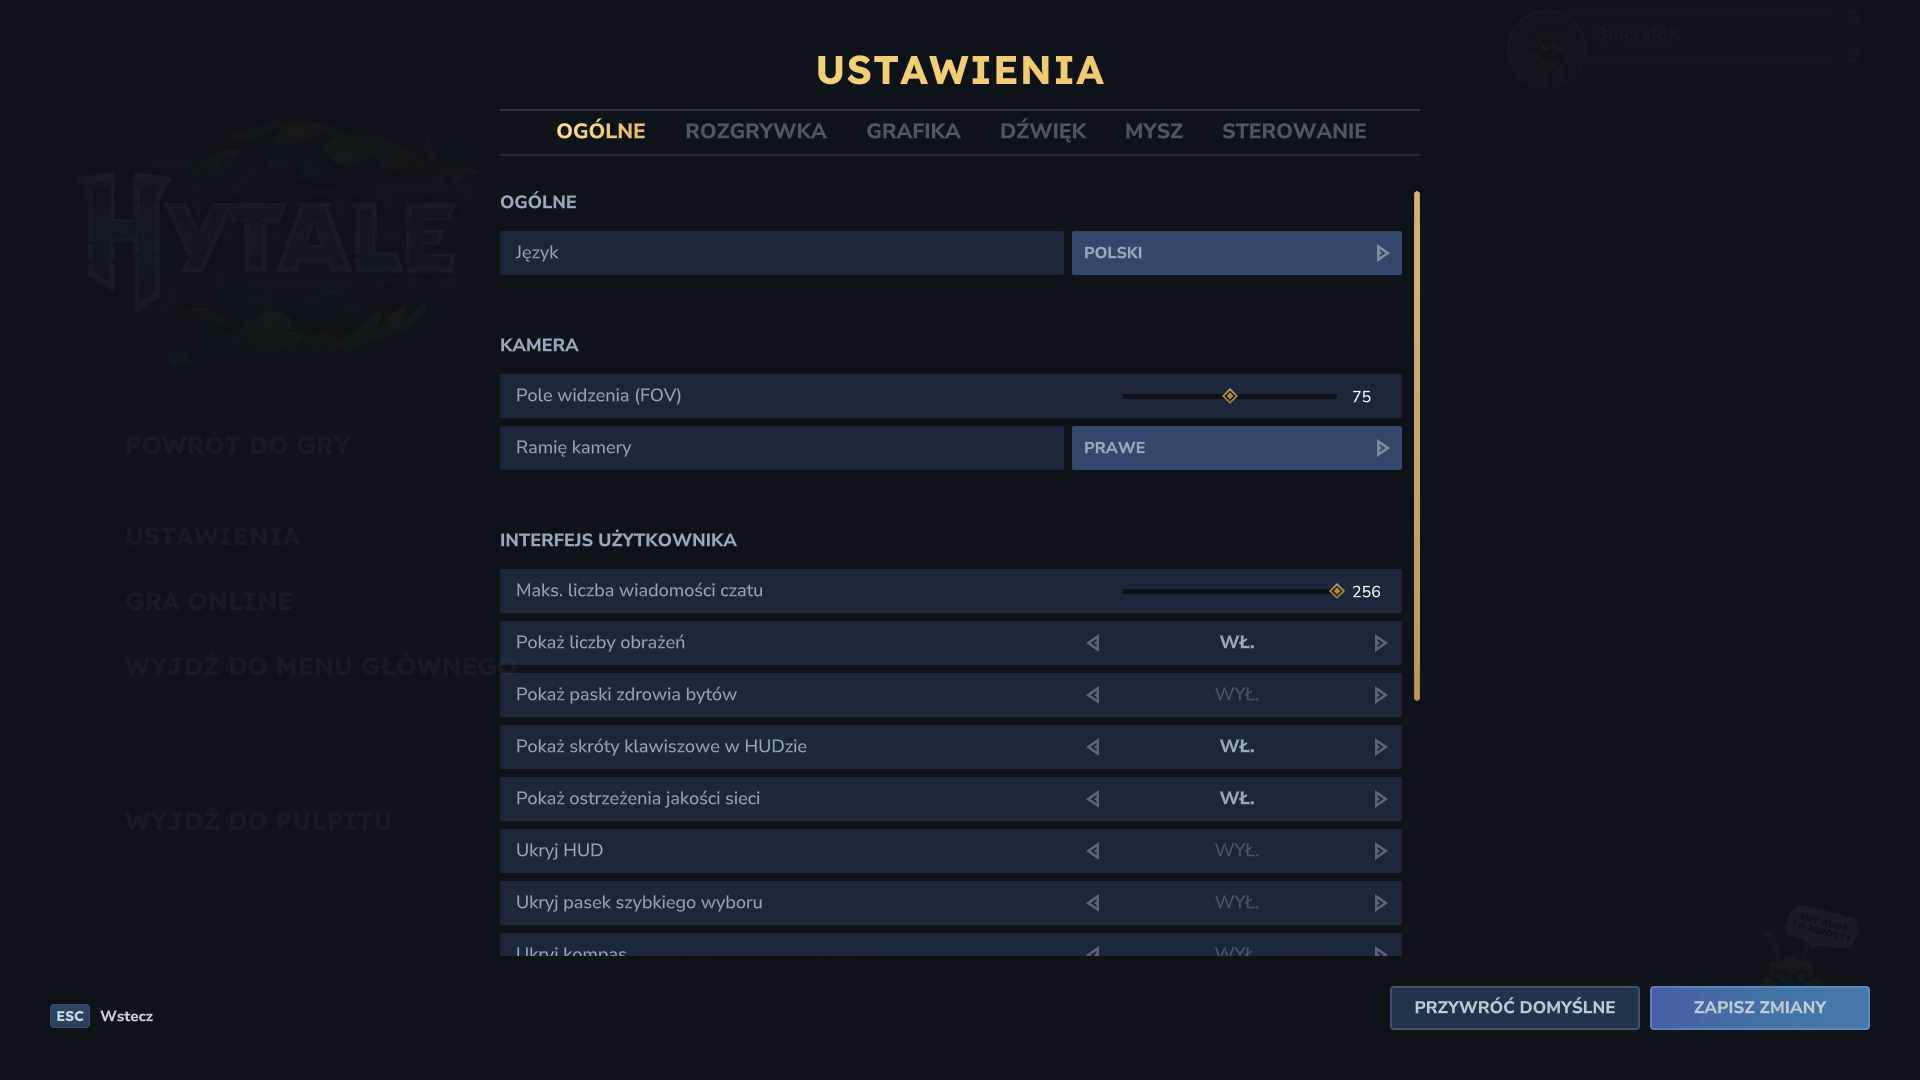This screenshot has height=1080, width=1920.
Task: Click left arrow for Pokaż paski zdrowia bytów
Action: click(1093, 695)
